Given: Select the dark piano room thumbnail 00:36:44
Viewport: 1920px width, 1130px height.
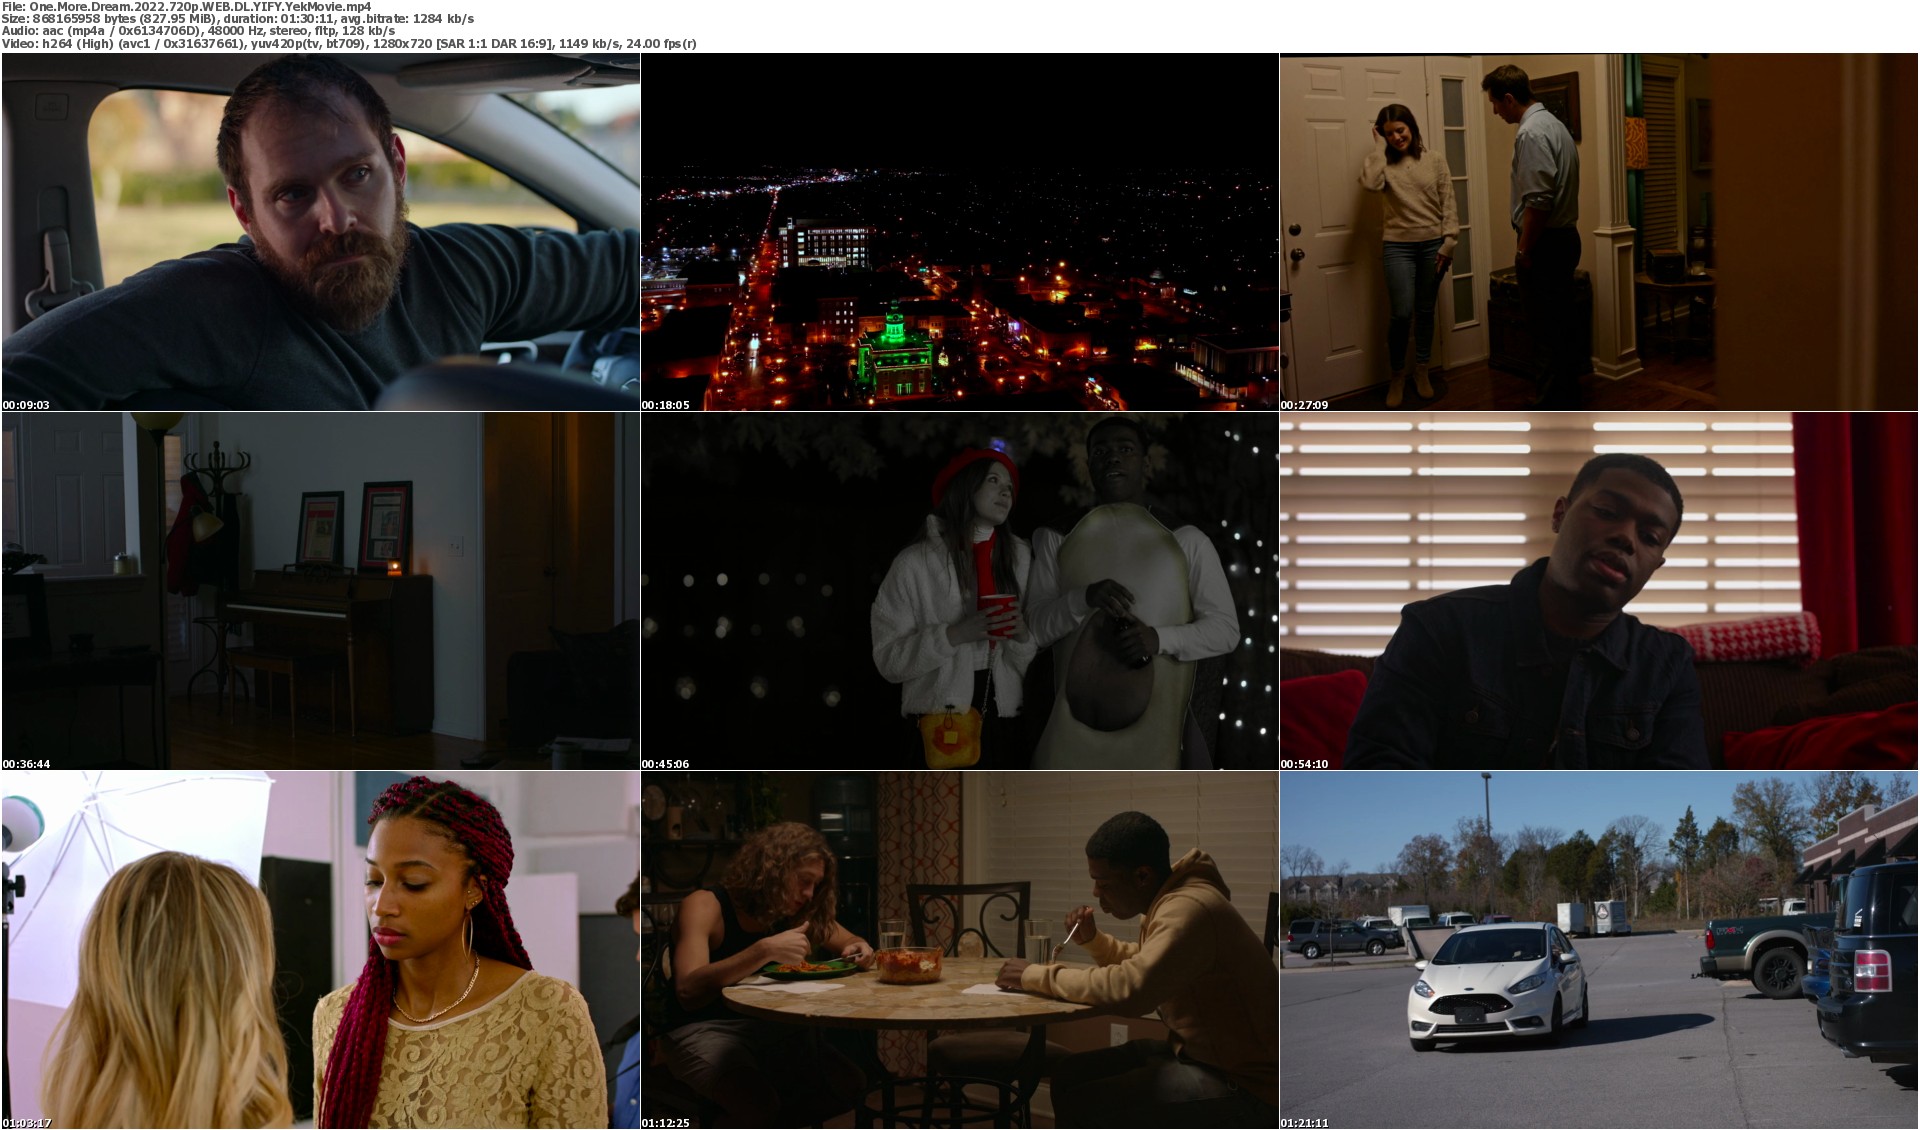Looking at the screenshot, I should tap(321, 591).
